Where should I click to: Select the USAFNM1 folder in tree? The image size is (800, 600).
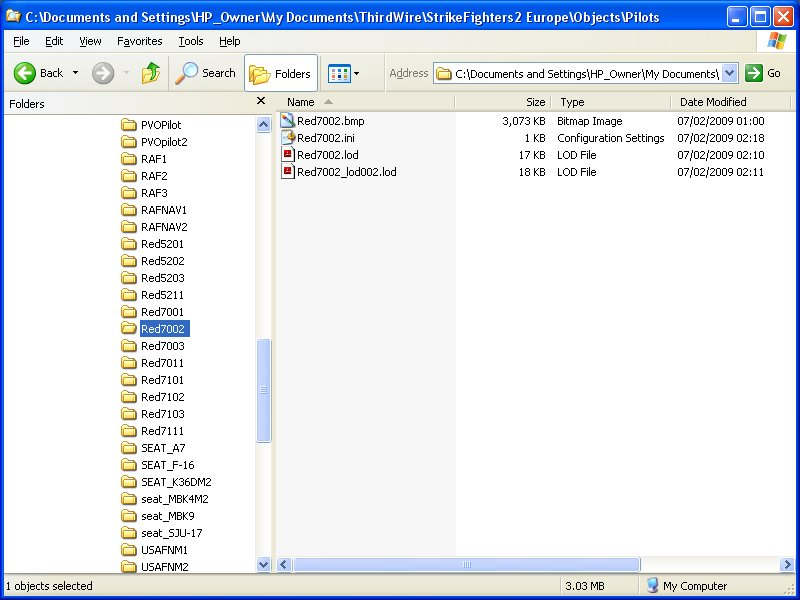164,550
